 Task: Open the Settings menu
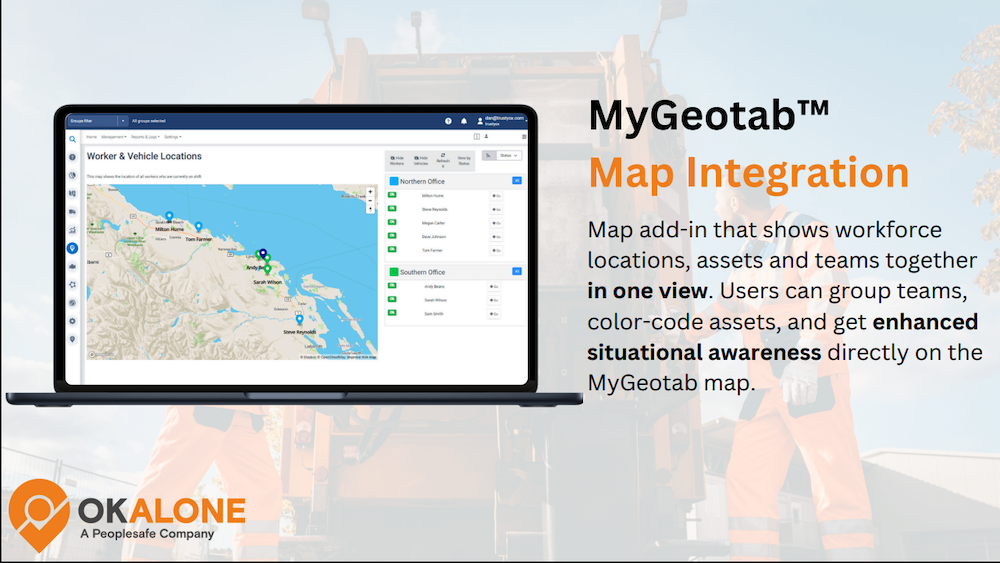pos(173,137)
